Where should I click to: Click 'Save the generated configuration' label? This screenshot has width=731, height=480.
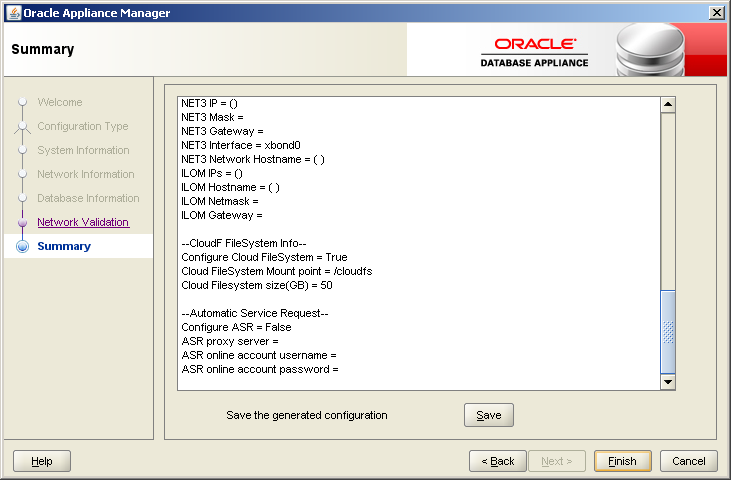307,415
